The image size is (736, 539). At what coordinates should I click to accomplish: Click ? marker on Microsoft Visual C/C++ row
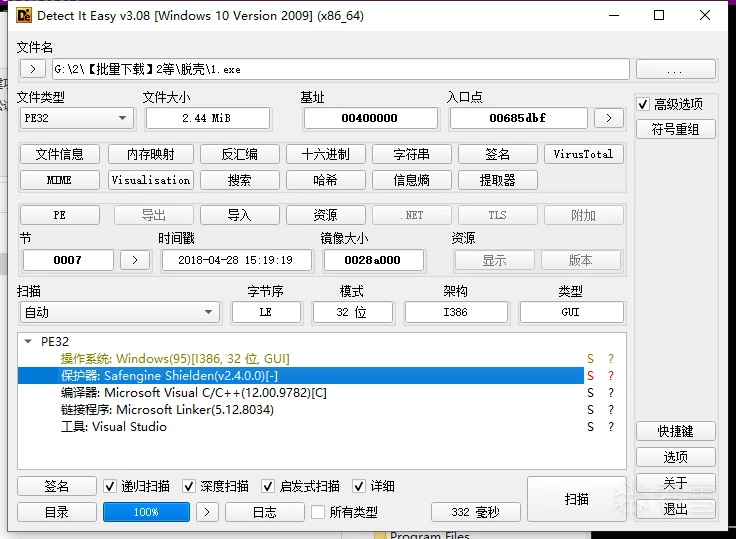pos(611,393)
